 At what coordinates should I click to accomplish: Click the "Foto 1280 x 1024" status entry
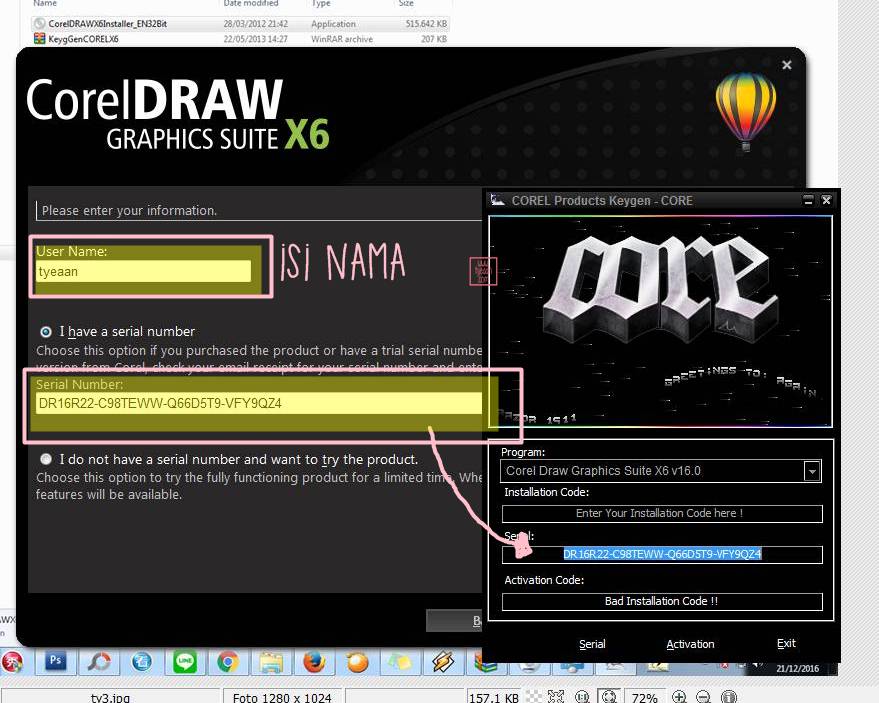pyautogui.click(x=282, y=697)
